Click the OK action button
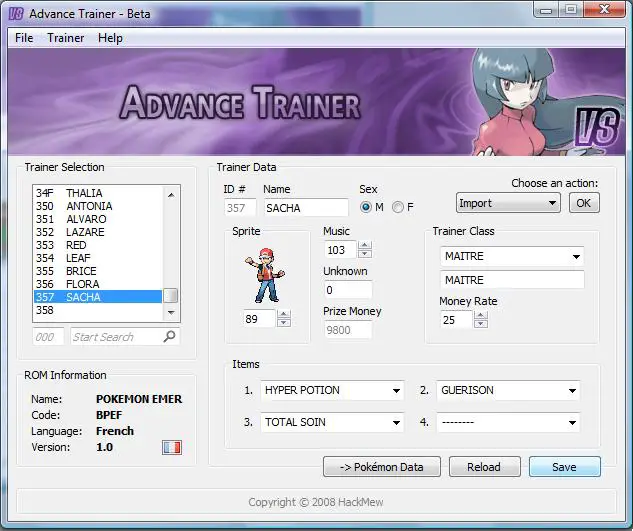 [584, 203]
